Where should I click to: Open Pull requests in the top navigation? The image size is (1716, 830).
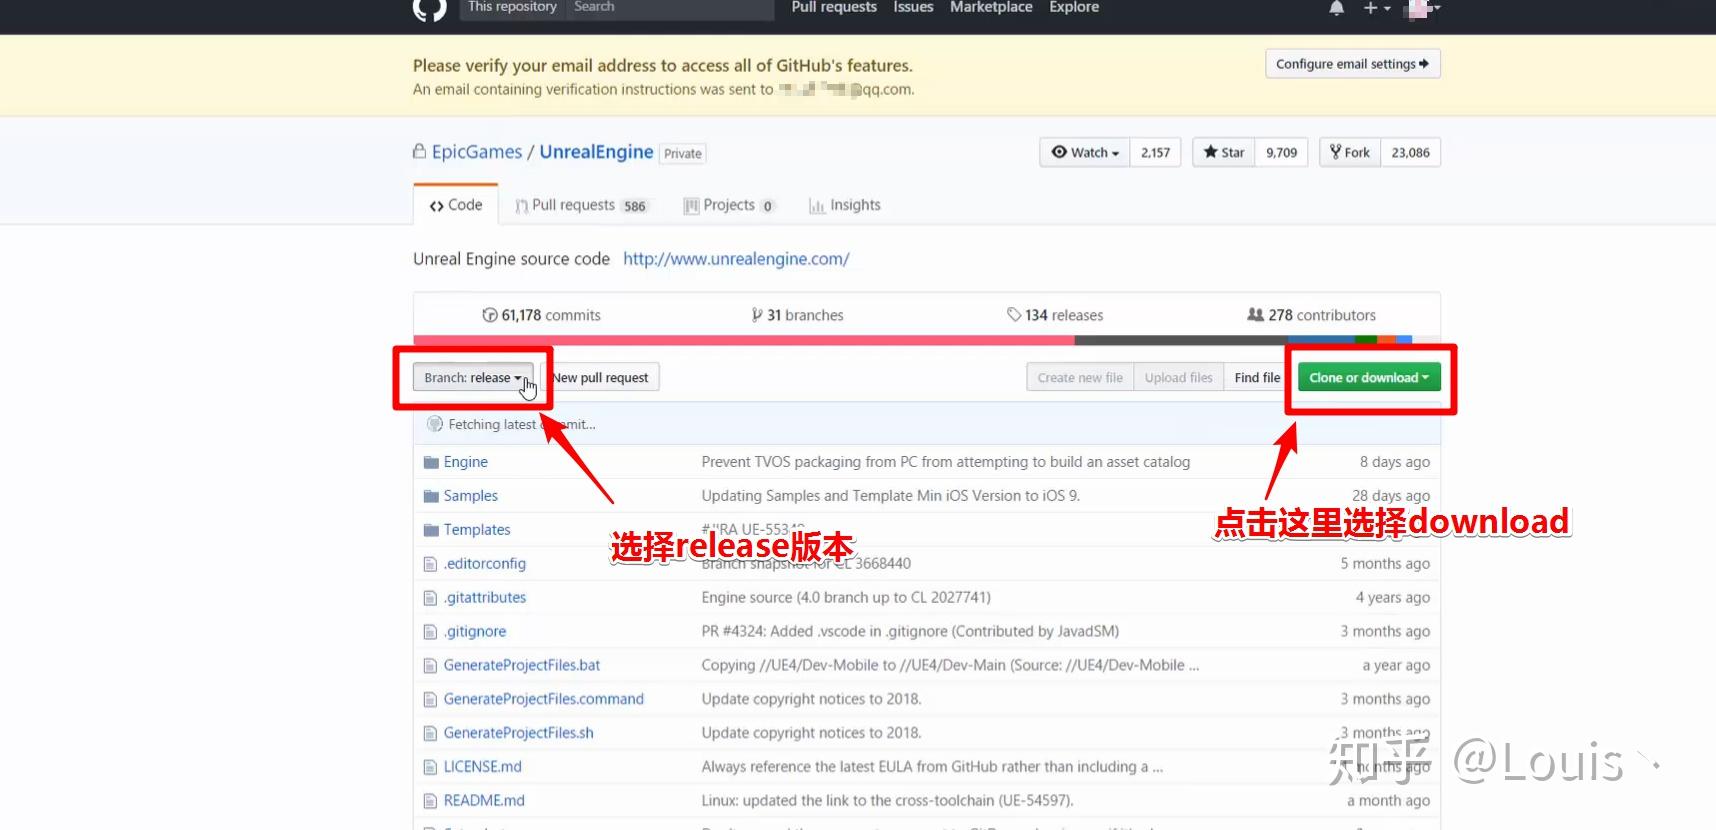[x=834, y=8]
